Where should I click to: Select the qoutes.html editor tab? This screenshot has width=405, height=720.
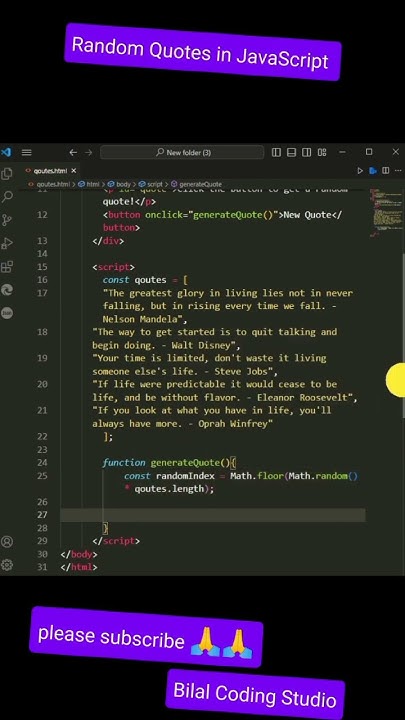click(51, 171)
